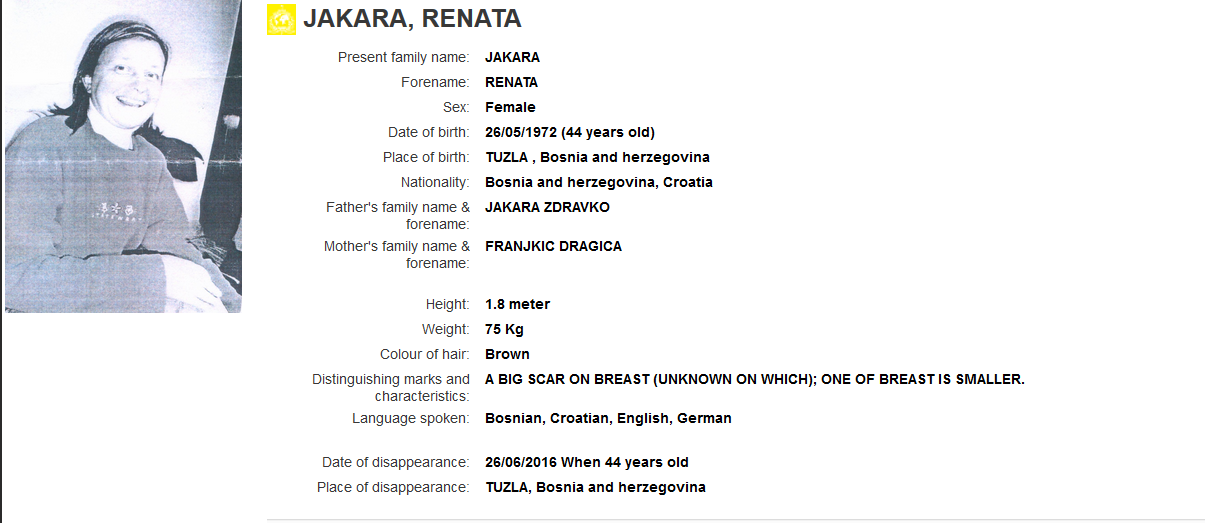The image size is (1205, 523).
Task: Click the place of birth value
Action: pyautogui.click(x=597, y=157)
